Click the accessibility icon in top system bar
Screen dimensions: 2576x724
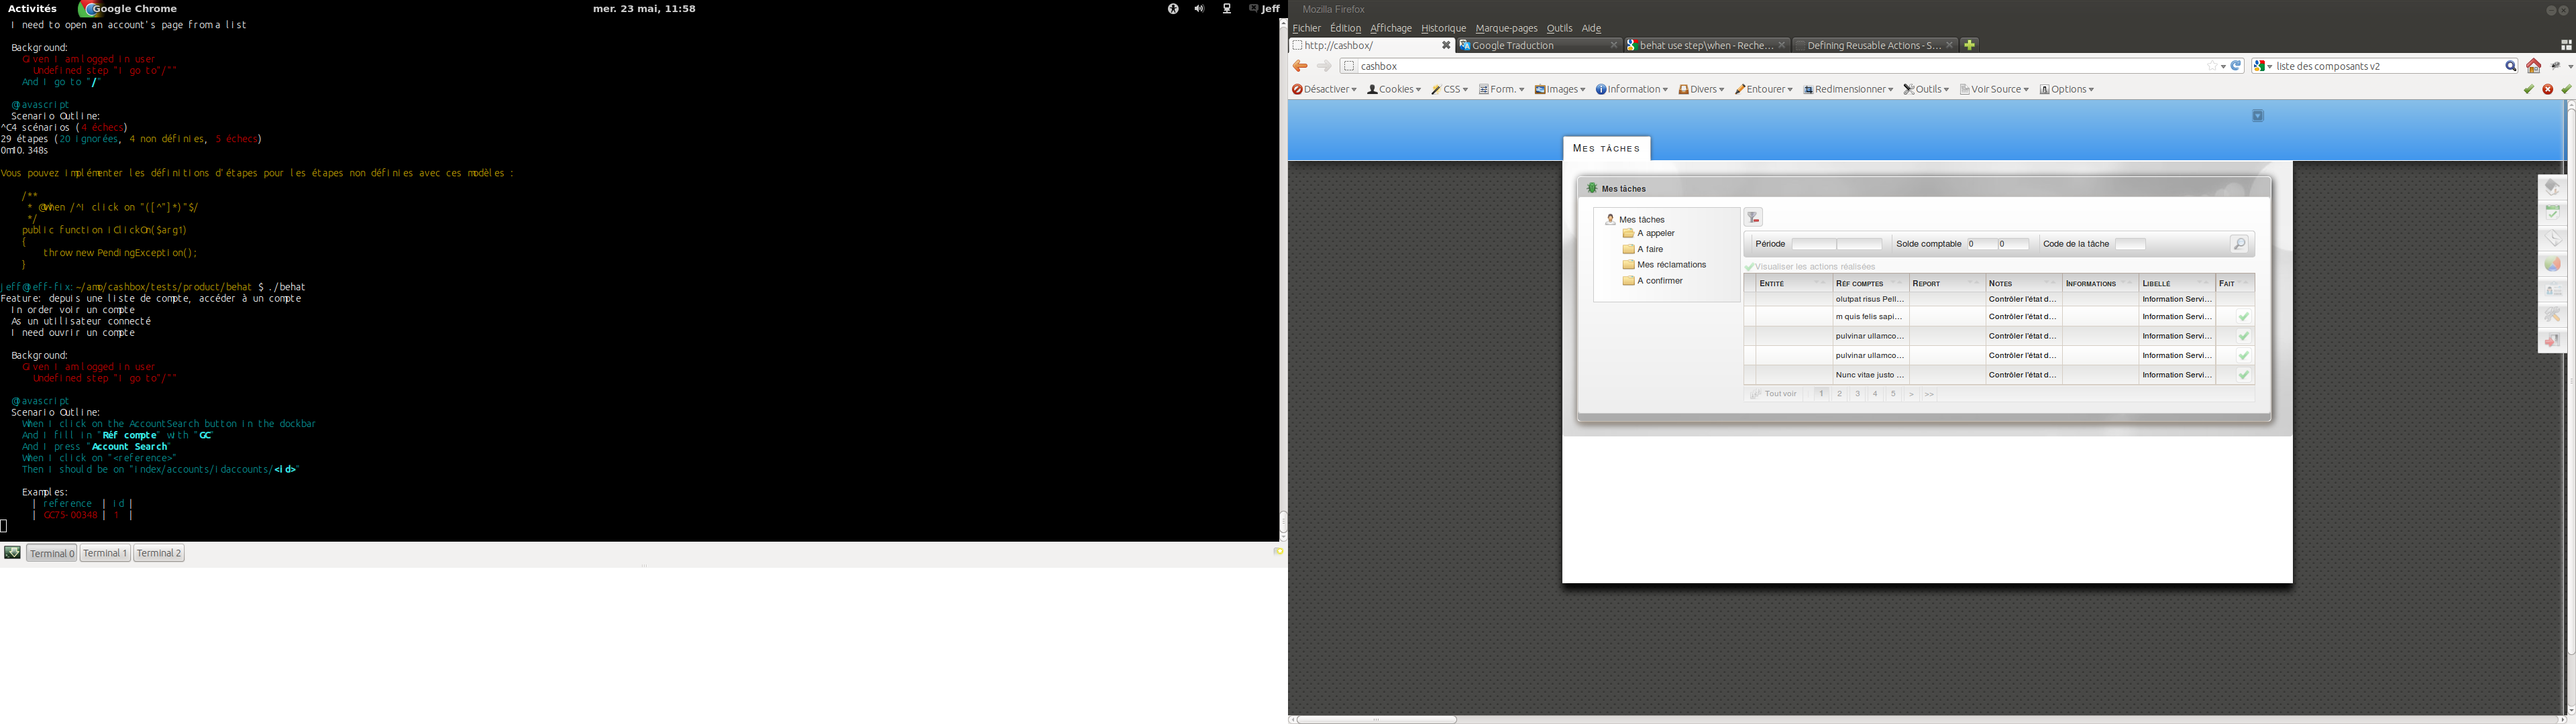point(1172,9)
